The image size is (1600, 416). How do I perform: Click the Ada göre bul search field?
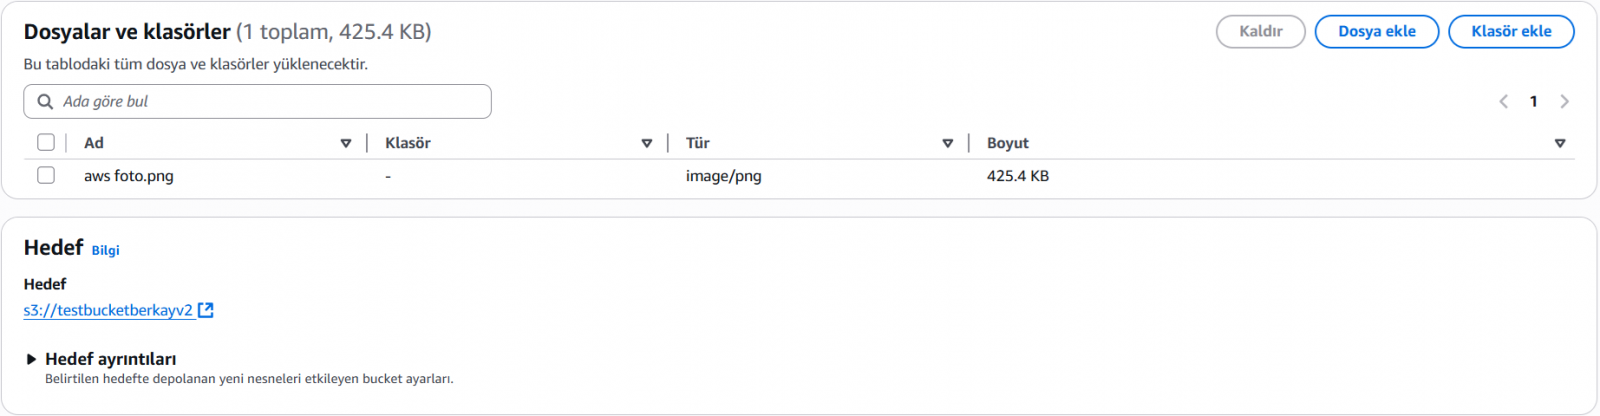coord(270,102)
